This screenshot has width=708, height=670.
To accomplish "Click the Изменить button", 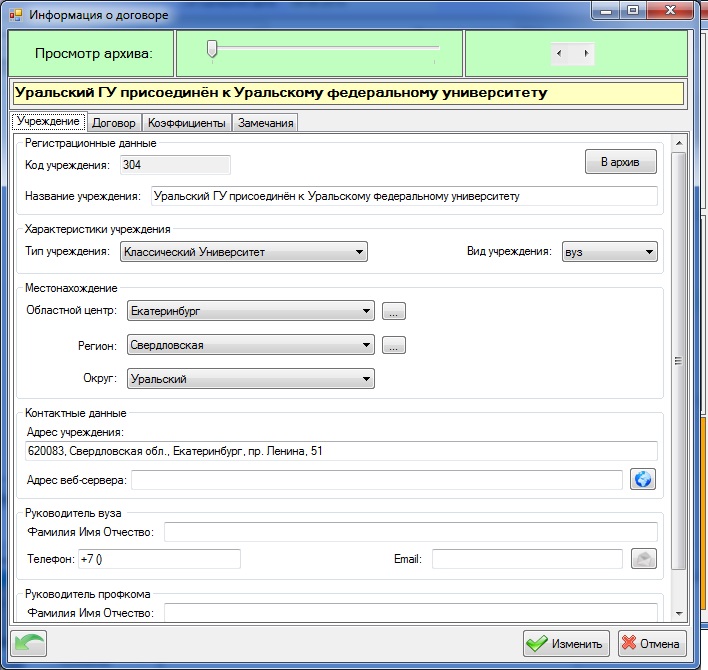I will [566, 643].
